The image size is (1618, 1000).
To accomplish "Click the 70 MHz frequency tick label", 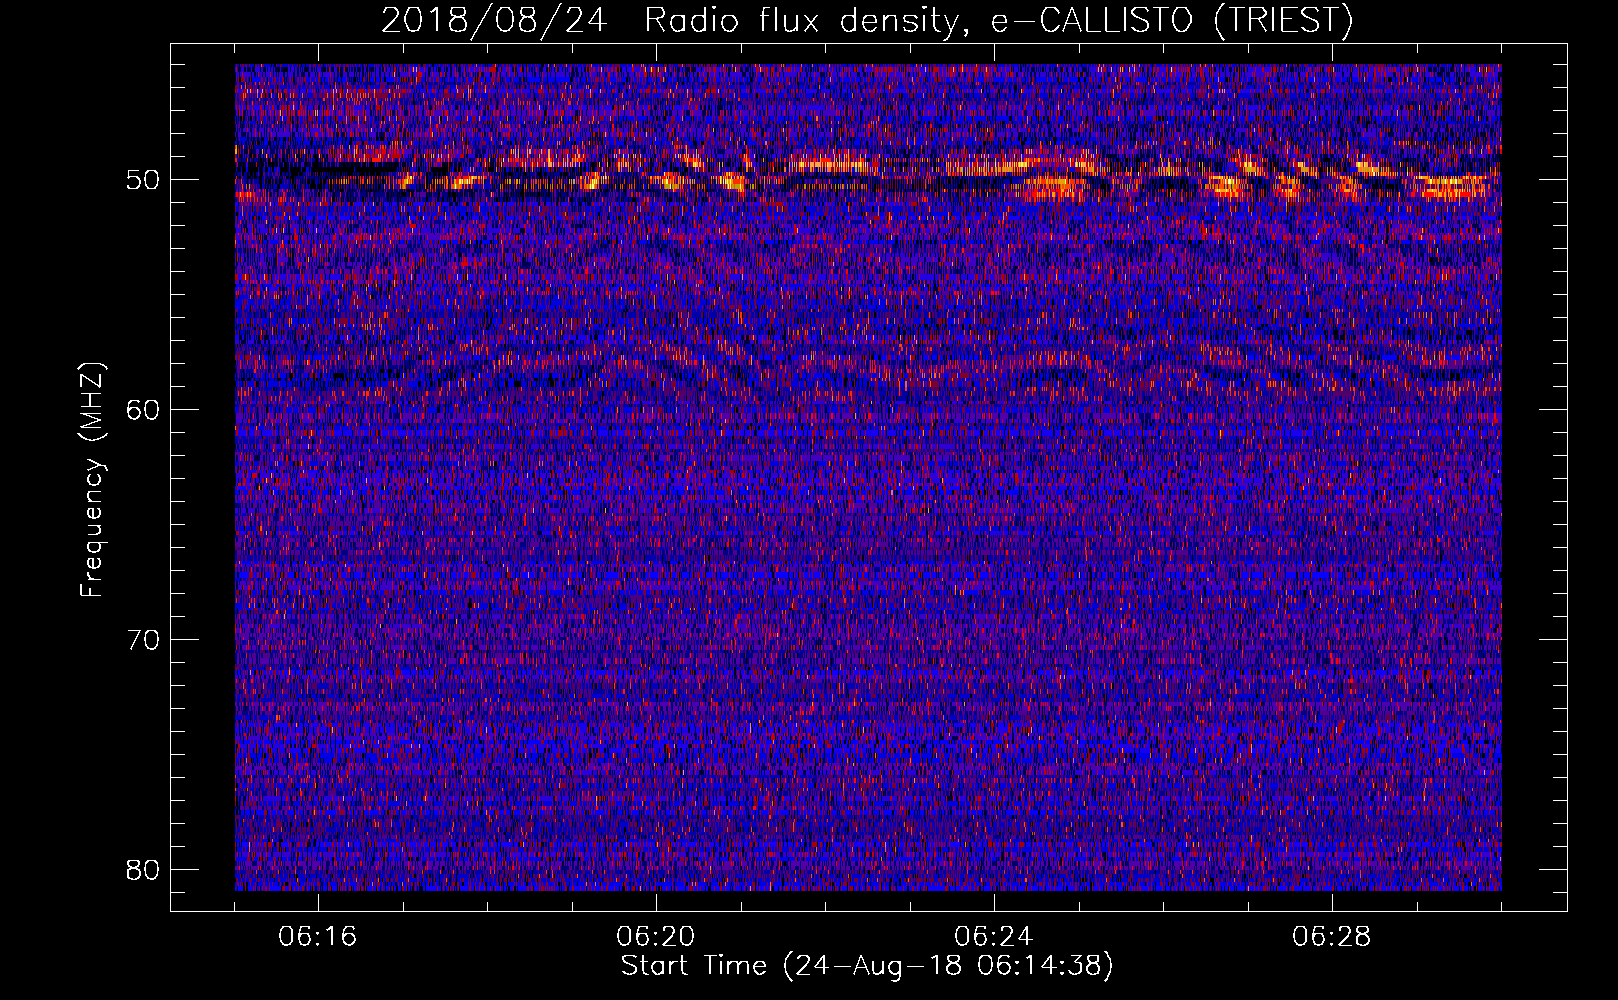I will click(x=144, y=640).
